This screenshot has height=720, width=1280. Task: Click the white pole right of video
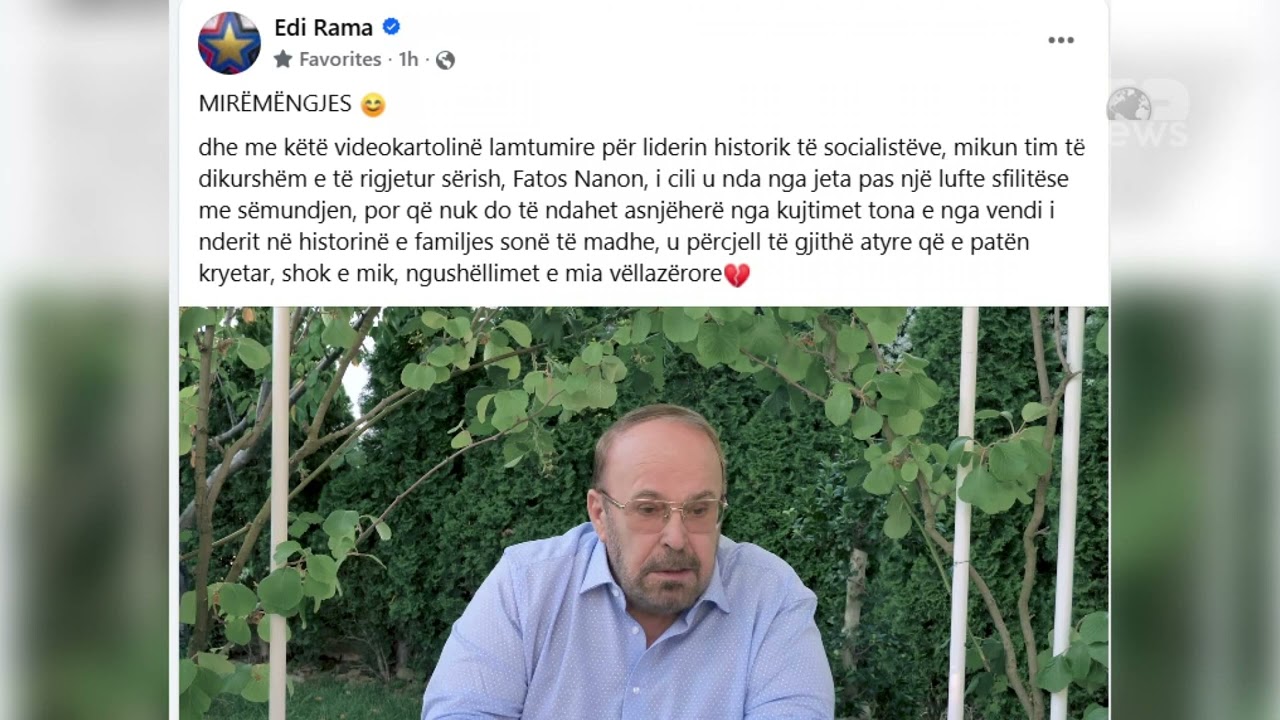pyautogui.click(x=1068, y=513)
